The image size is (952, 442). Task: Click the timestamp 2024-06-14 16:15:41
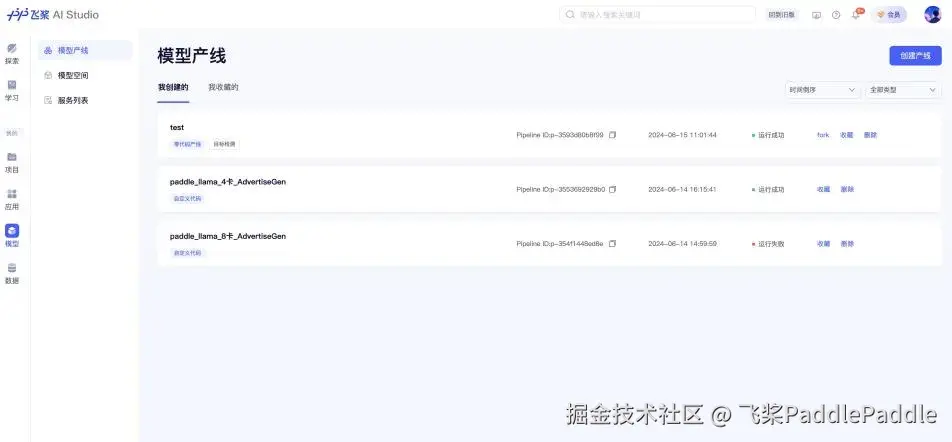[x=682, y=189]
